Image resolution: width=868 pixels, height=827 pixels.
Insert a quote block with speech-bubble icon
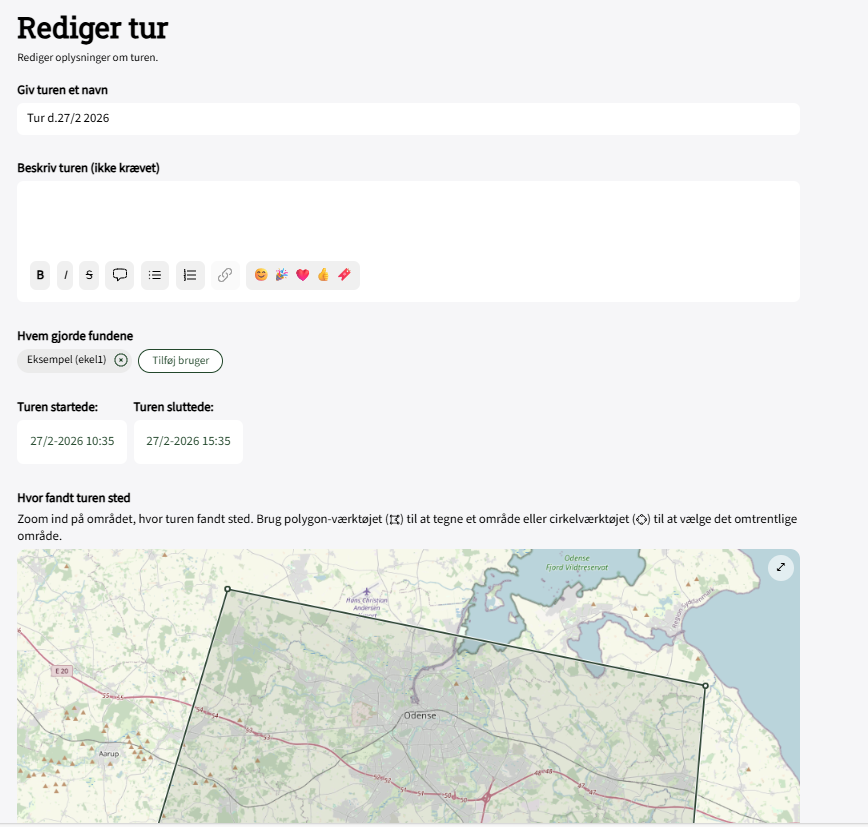tap(120, 275)
